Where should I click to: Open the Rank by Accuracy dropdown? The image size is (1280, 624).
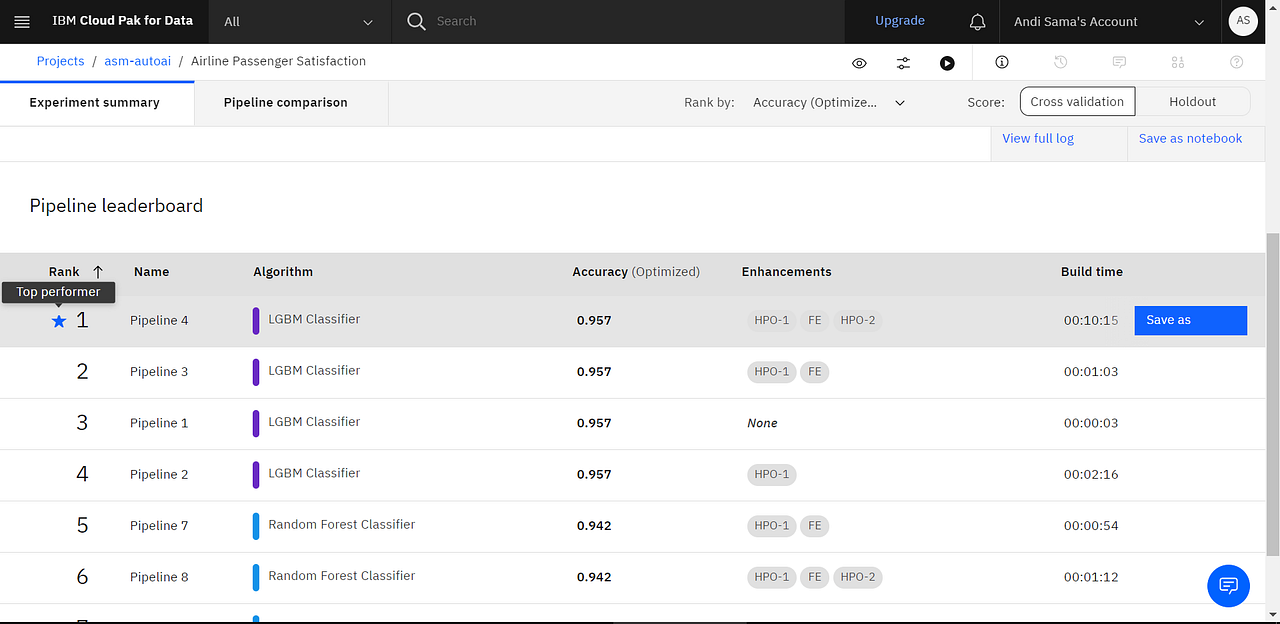[x=828, y=102]
